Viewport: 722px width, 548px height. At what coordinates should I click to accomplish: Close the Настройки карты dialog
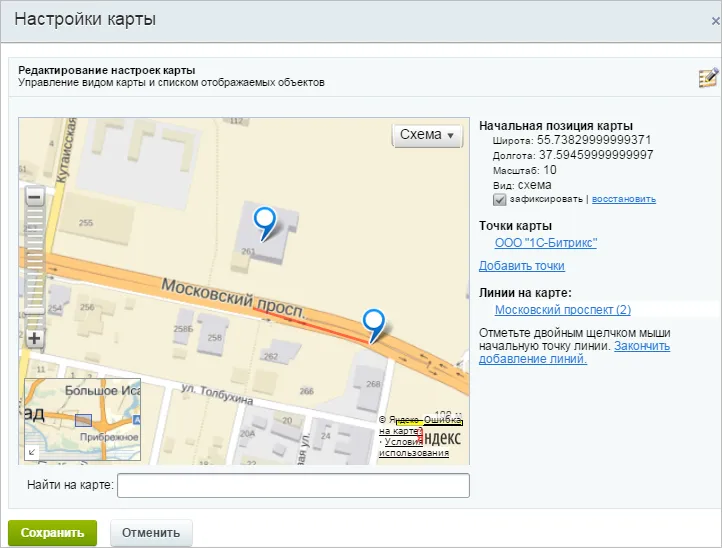click(x=716, y=21)
